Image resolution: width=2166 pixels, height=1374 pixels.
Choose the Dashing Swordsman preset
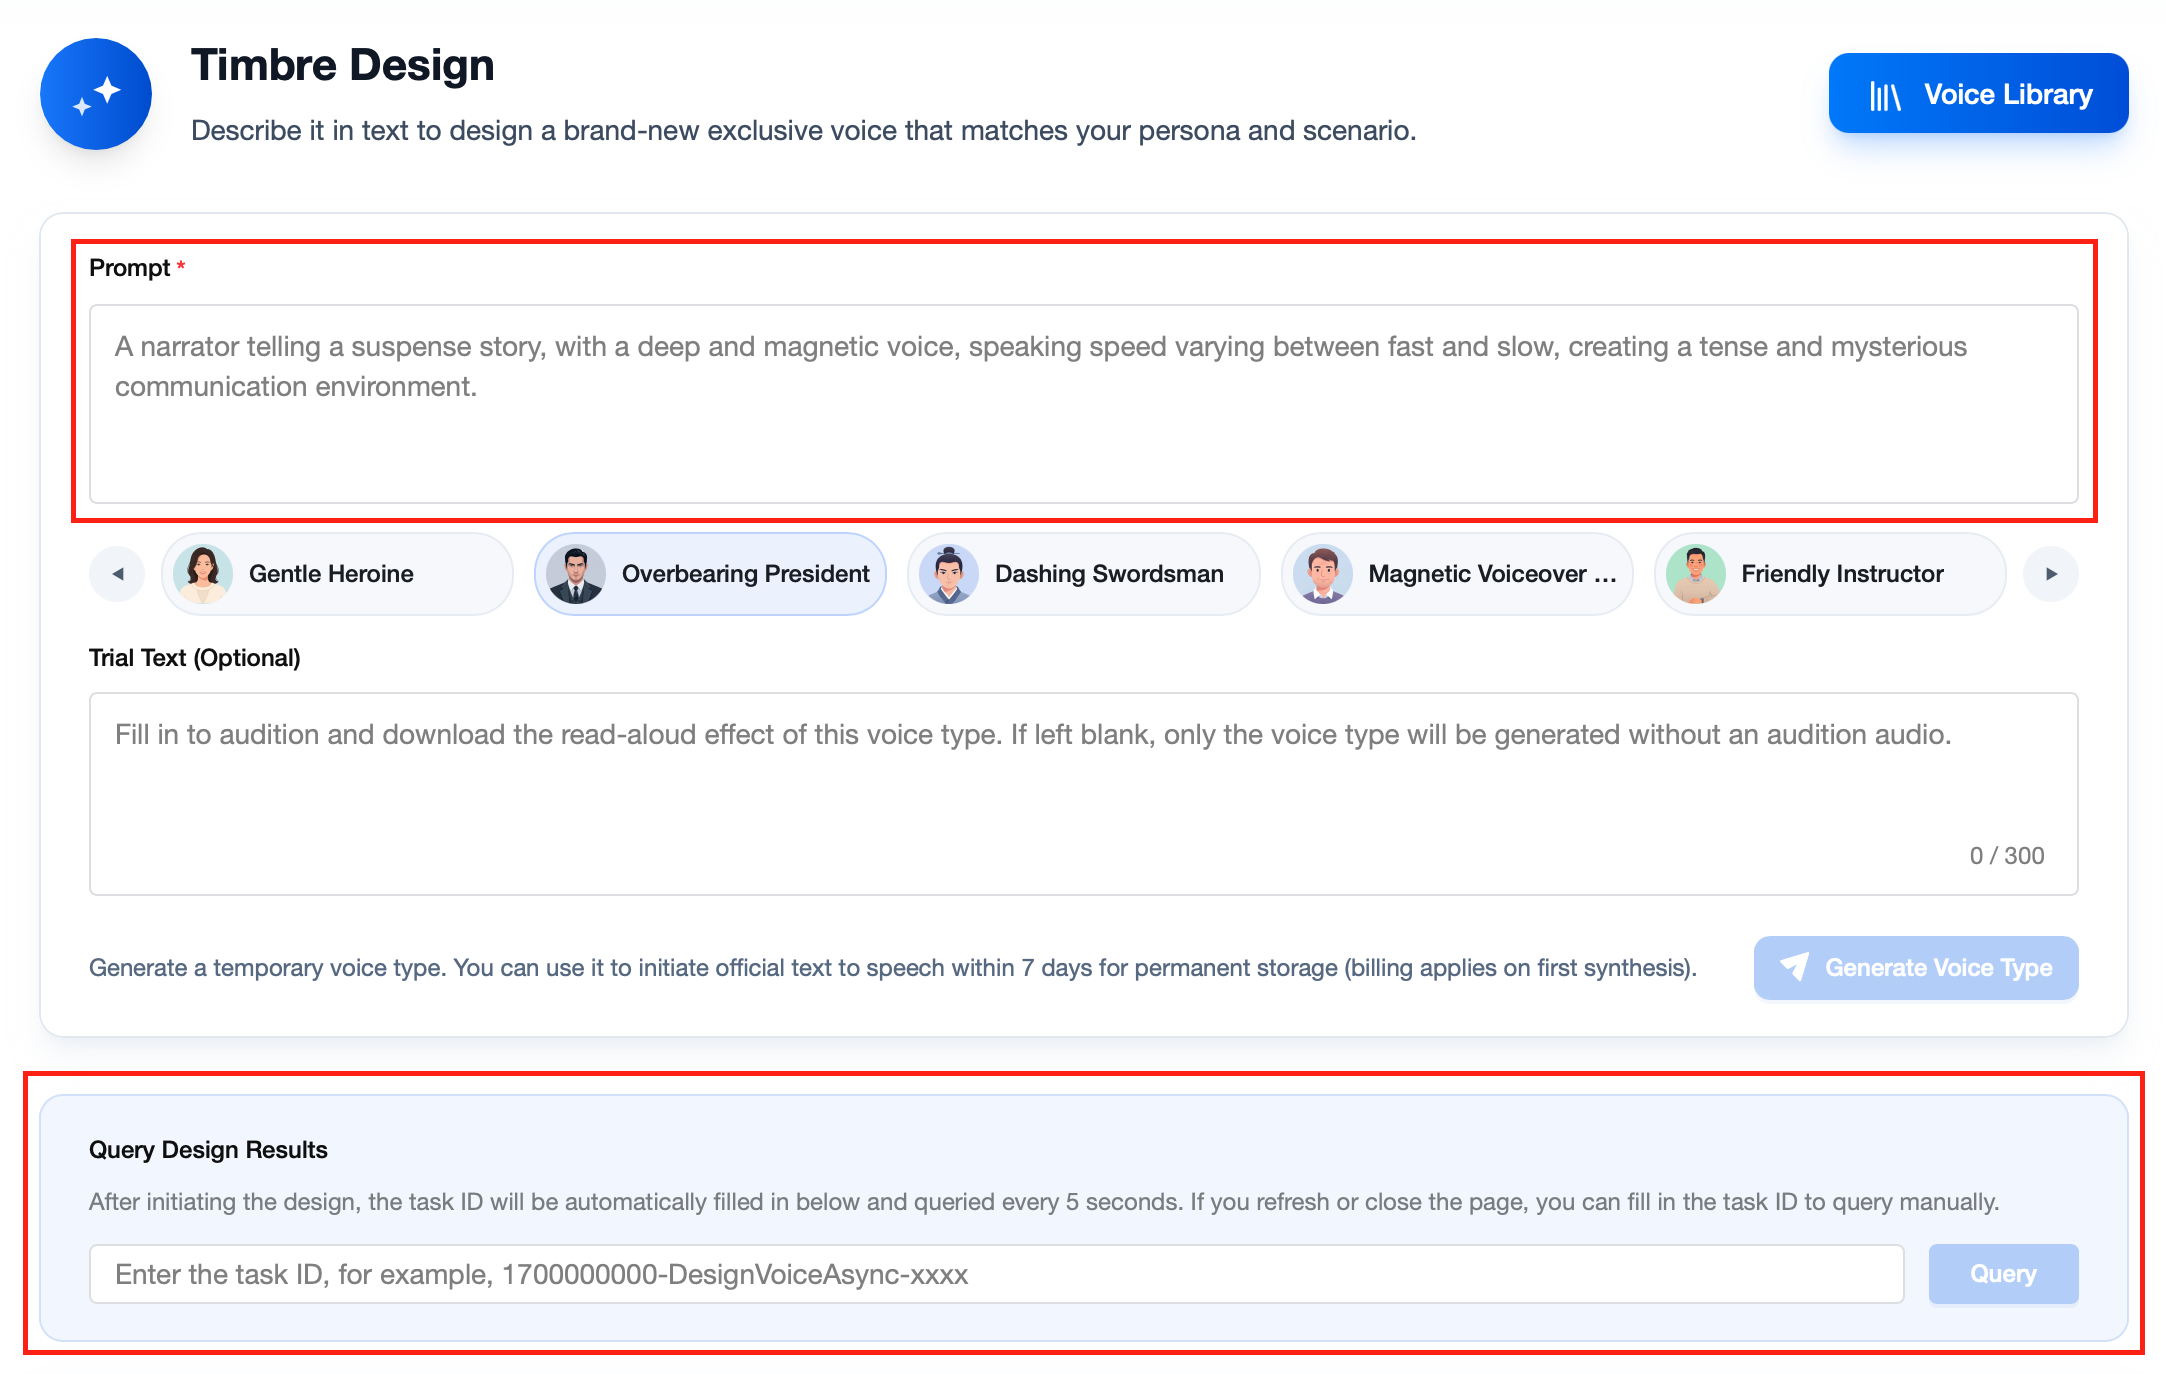(x=1083, y=574)
